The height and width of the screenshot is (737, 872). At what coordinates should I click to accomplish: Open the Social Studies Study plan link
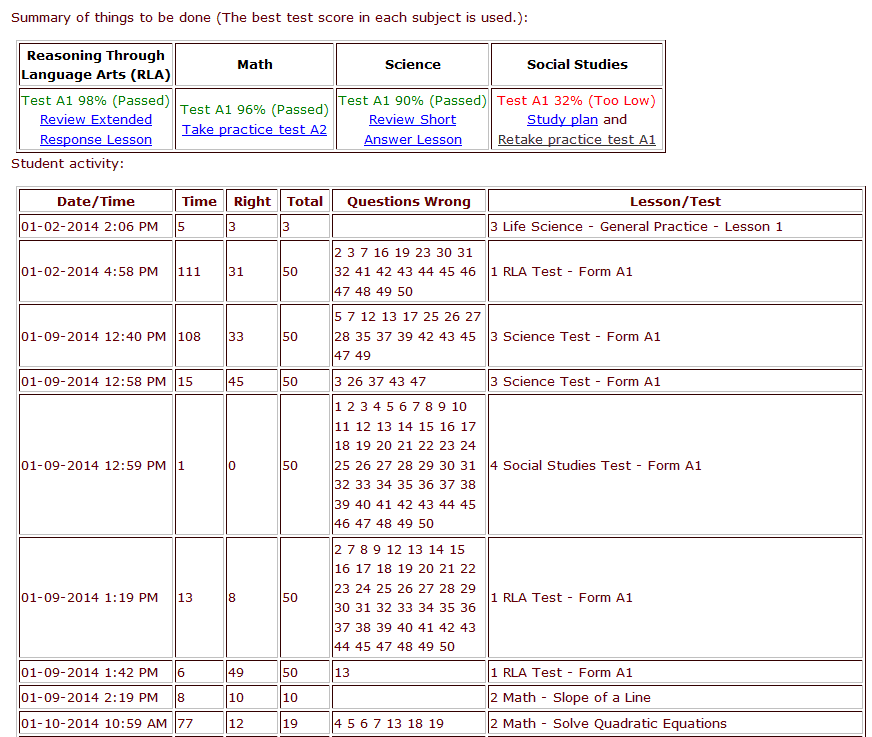coord(562,120)
